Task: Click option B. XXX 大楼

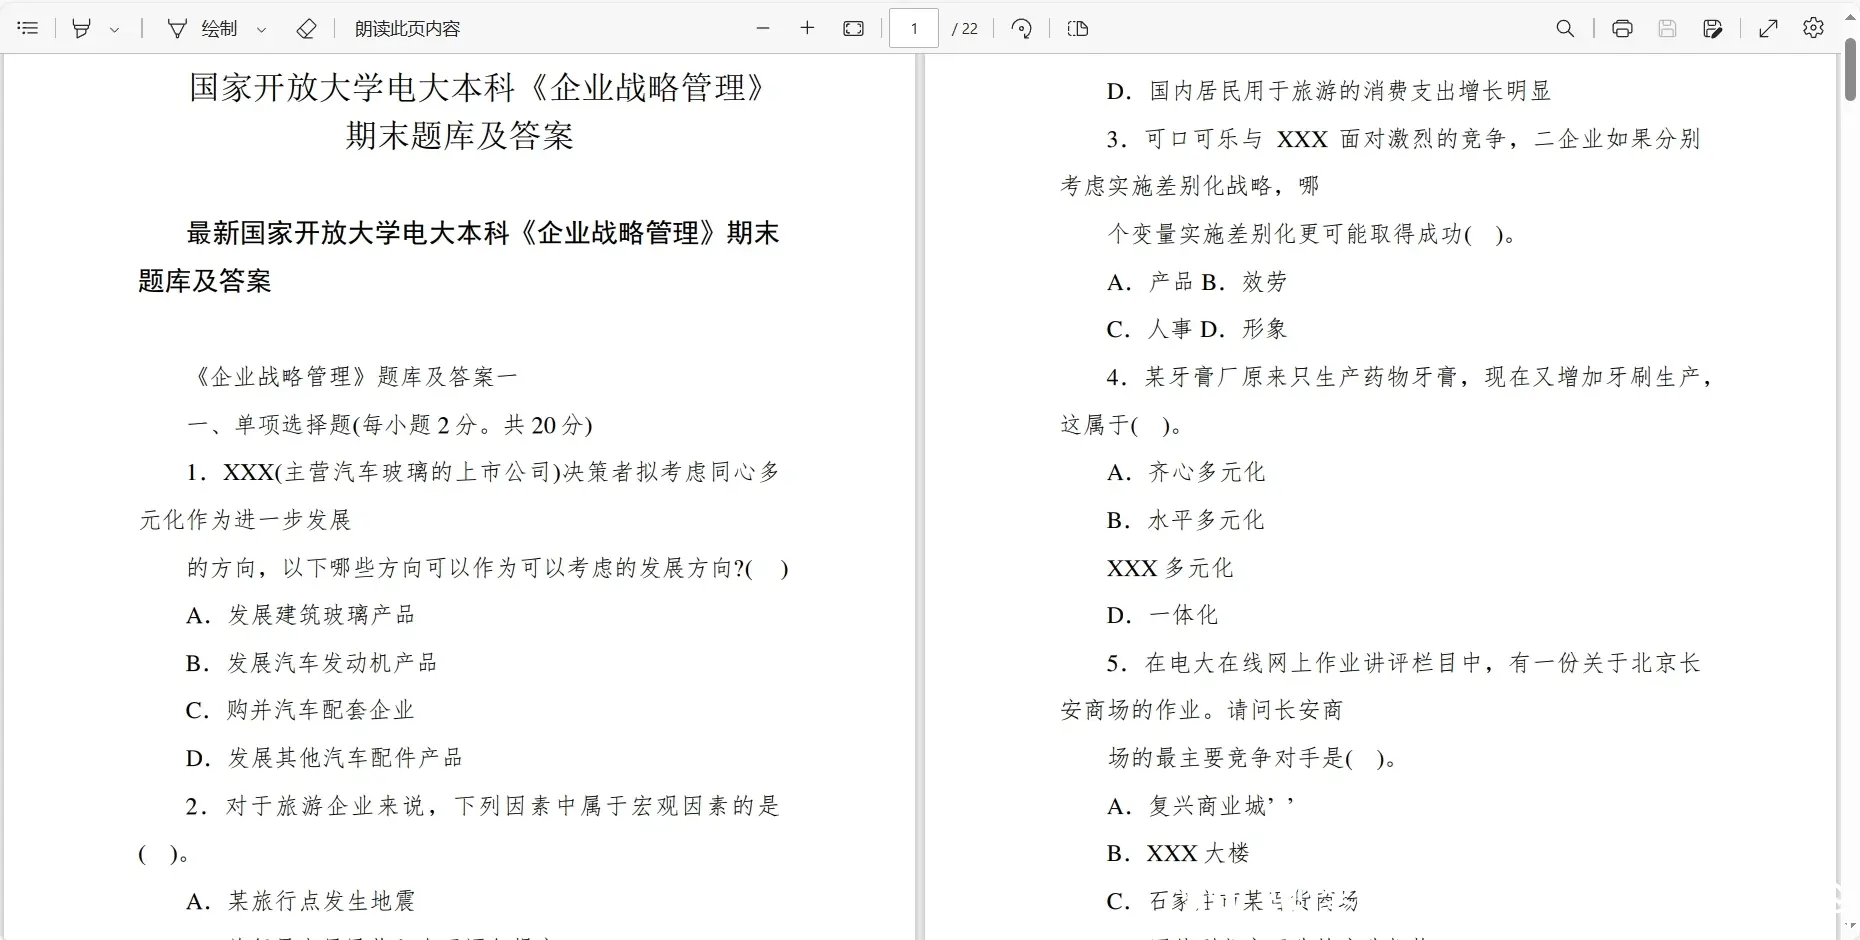Action: pyautogui.click(x=1179, y=852)
